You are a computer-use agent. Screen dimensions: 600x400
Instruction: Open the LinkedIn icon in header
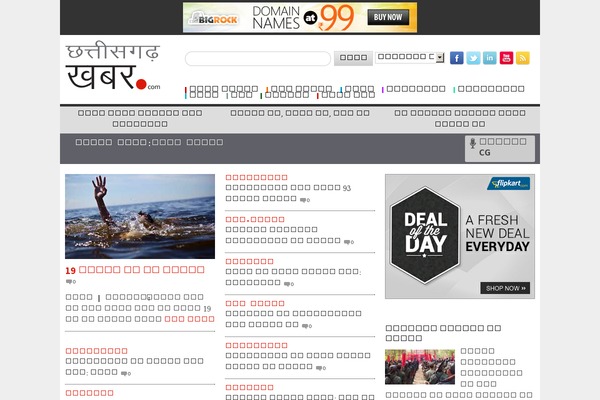tap(489, 58)
